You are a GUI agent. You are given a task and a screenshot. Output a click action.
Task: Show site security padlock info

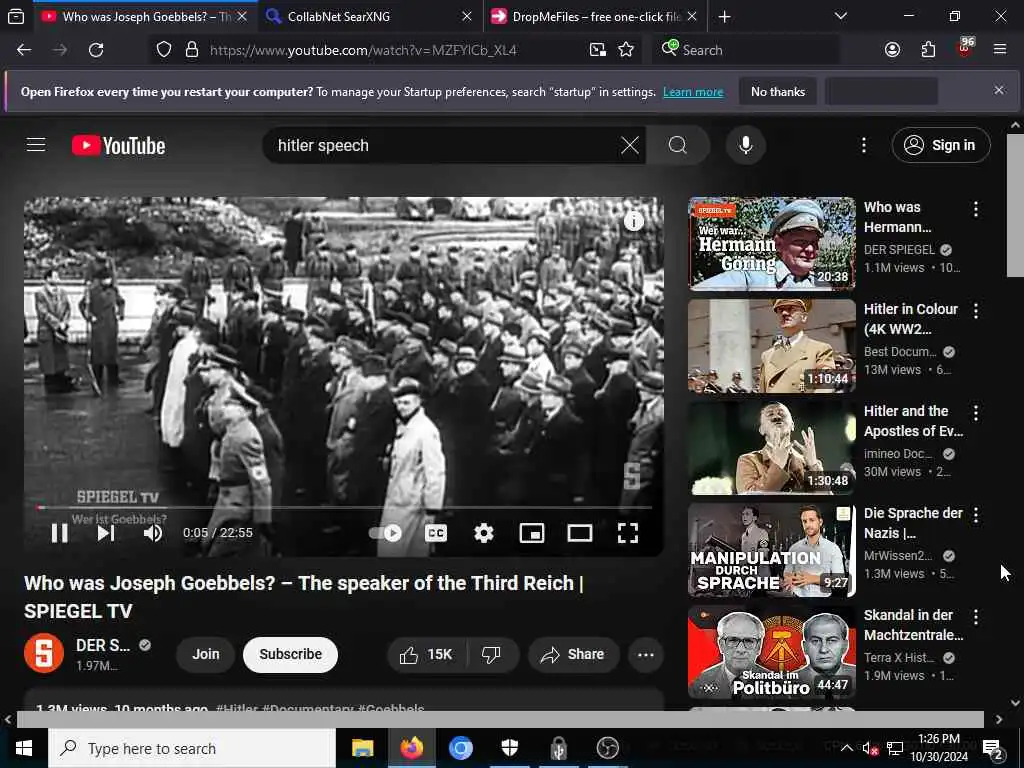pos(191,50)
